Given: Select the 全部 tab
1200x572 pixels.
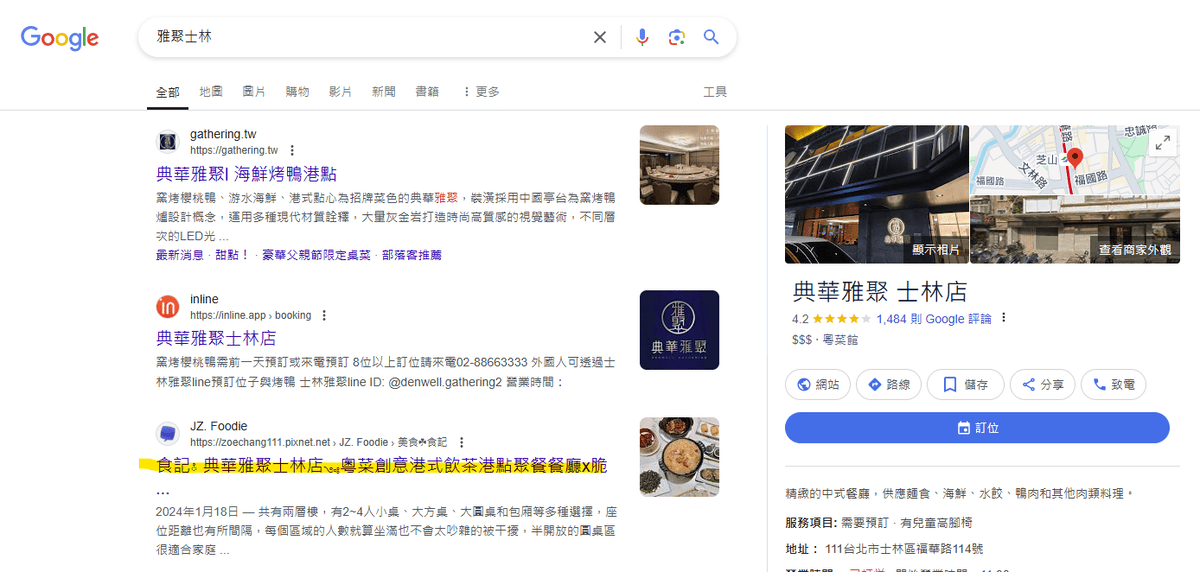Looking at the screenshot, I should (167, 92).
